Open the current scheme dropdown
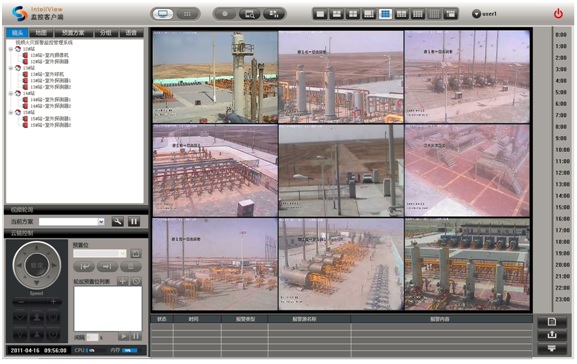Viewport: 577px width, 364px height. point(101,222)
